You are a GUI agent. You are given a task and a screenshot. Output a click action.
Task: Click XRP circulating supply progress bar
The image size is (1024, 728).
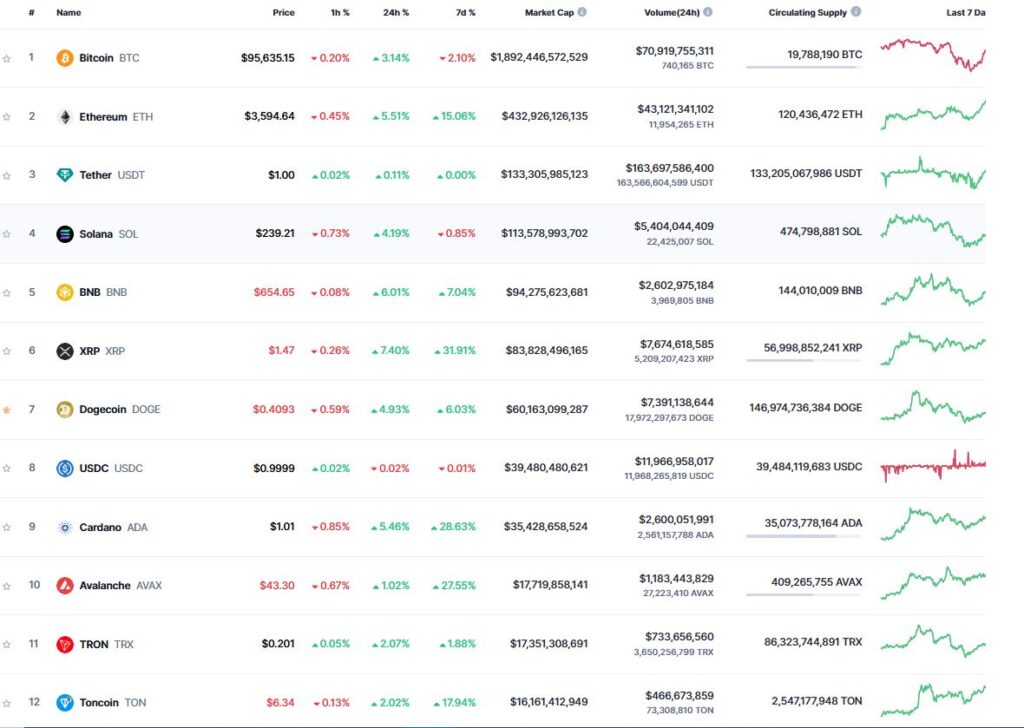pyautogui.click(x=804, y=360)
